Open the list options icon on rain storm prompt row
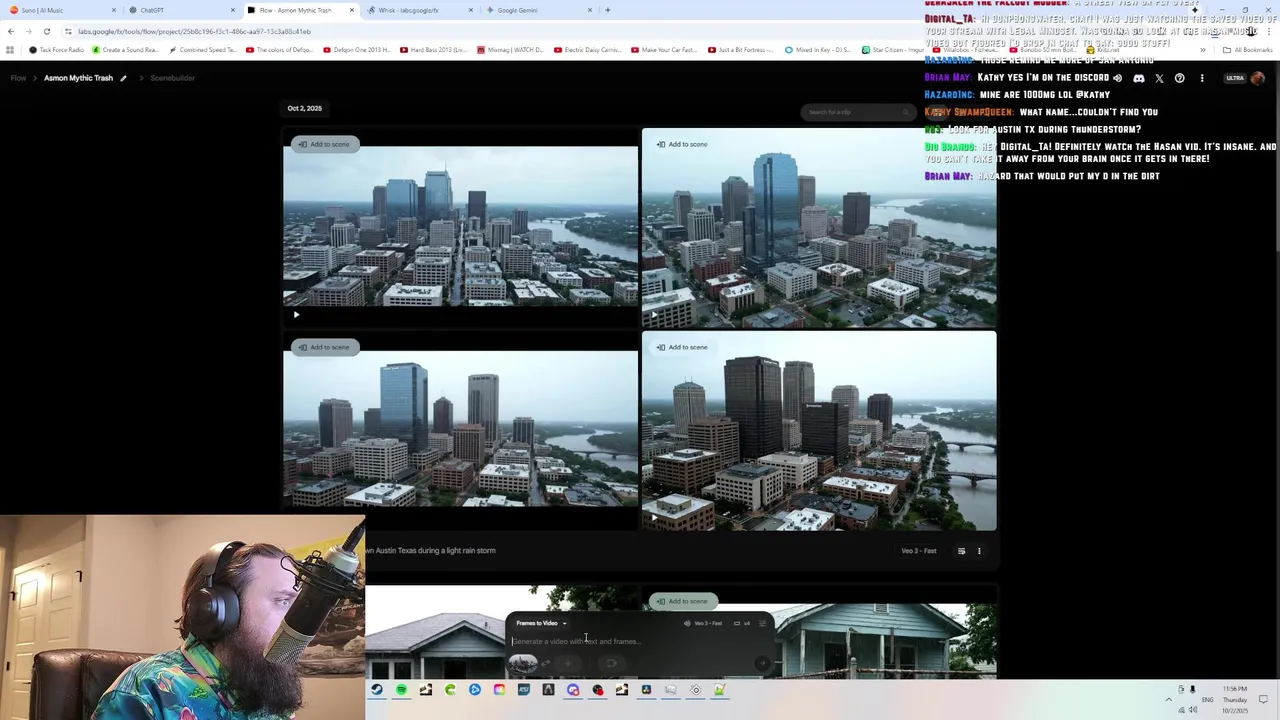This screenshot has height=720, width=1280. [x=961, y=551]
